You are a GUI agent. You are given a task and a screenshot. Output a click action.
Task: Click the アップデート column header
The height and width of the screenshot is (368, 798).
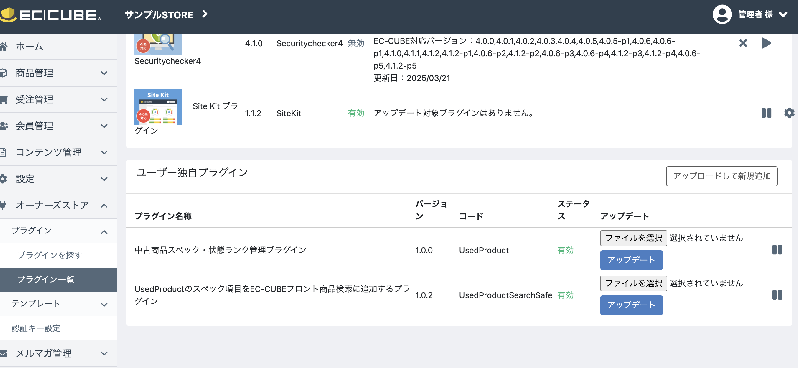(624, 216)
